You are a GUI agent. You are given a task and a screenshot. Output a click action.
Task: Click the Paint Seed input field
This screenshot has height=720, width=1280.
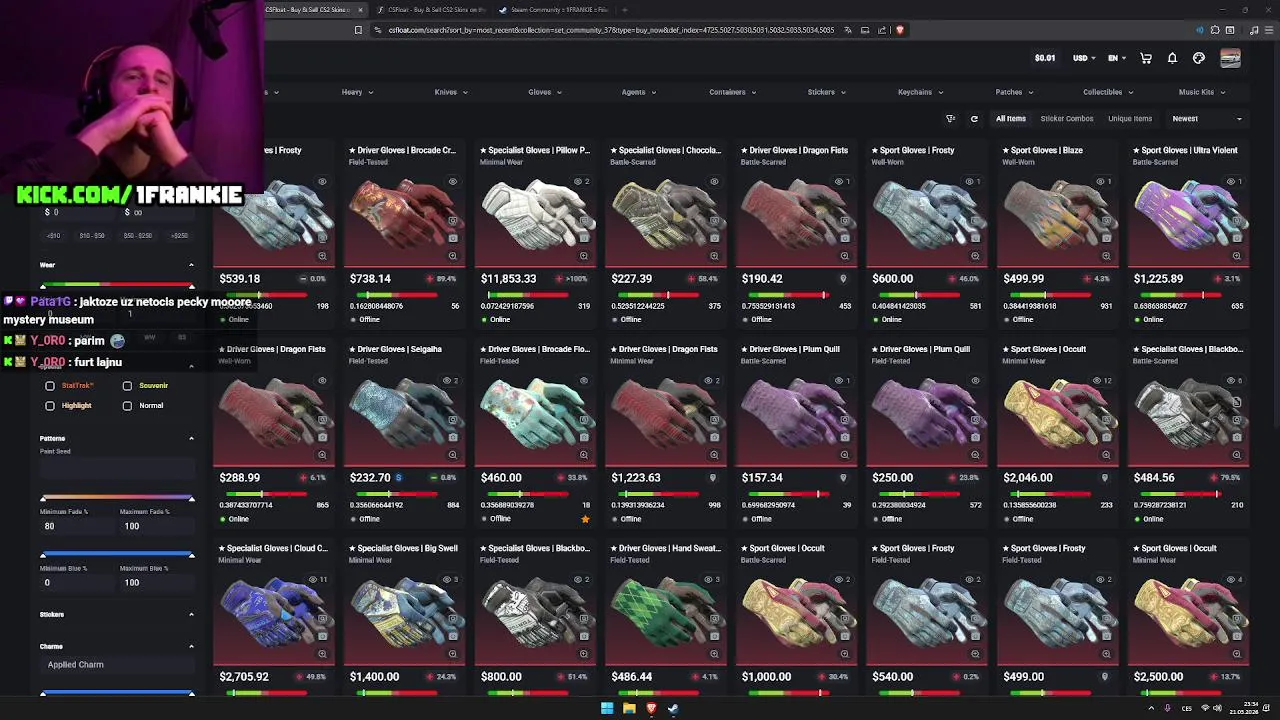[117, 468]
